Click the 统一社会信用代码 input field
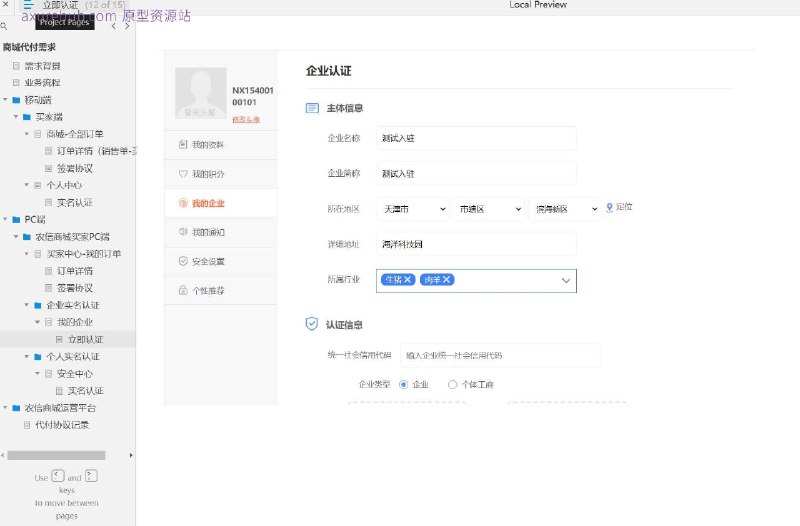This screenshot has width=800, height=526. pos(500,356)
